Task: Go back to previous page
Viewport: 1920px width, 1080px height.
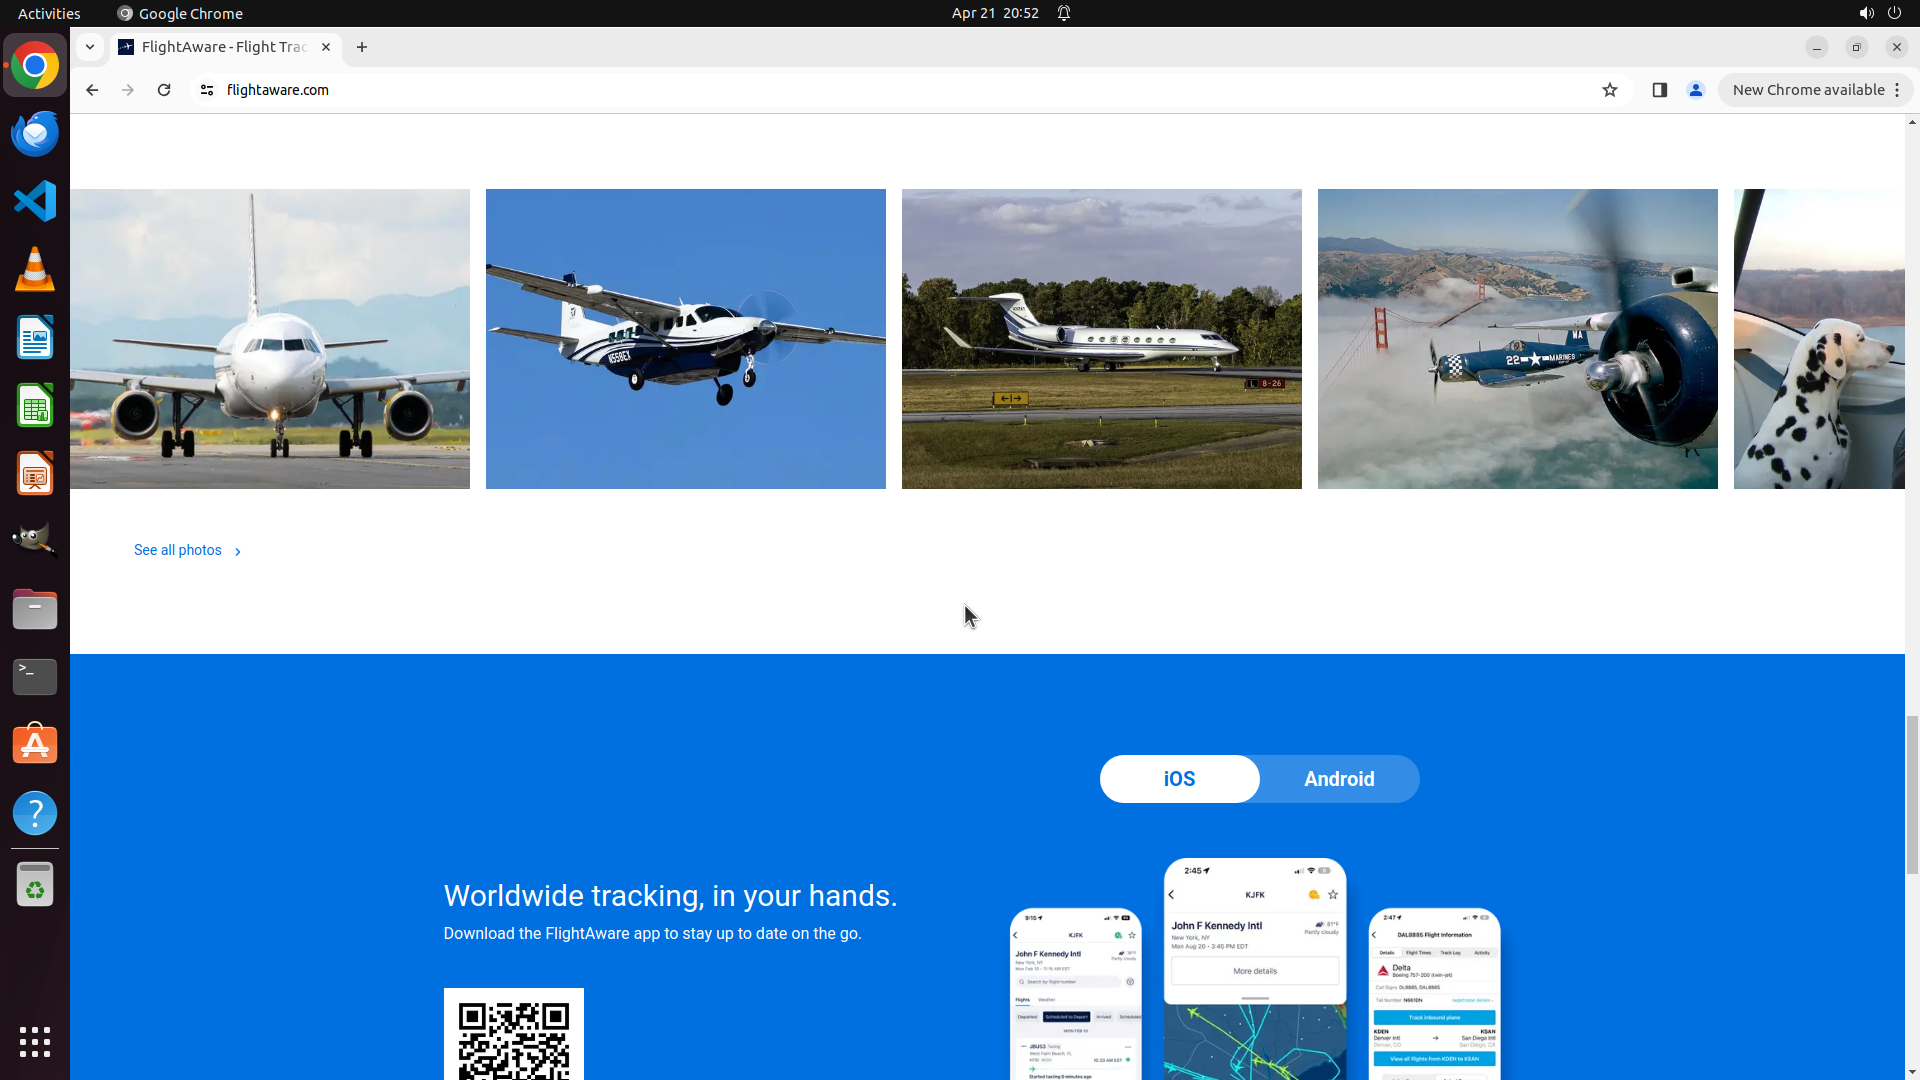Action: click(x=92, y=90)
